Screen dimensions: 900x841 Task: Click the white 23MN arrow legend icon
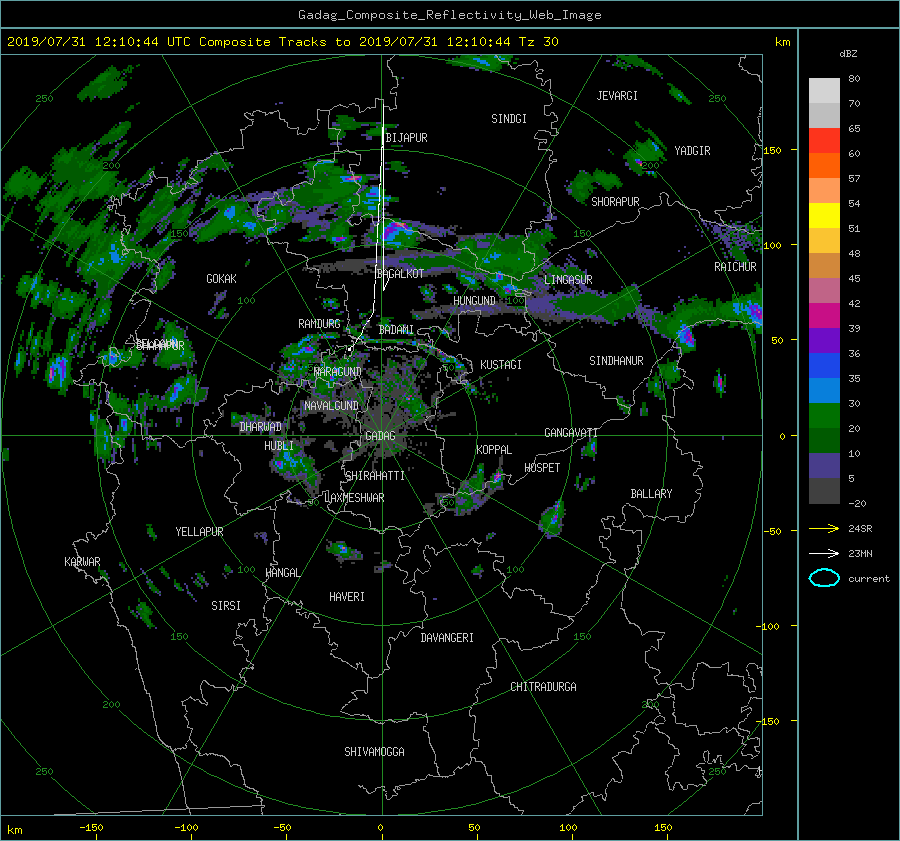[824, 553]
